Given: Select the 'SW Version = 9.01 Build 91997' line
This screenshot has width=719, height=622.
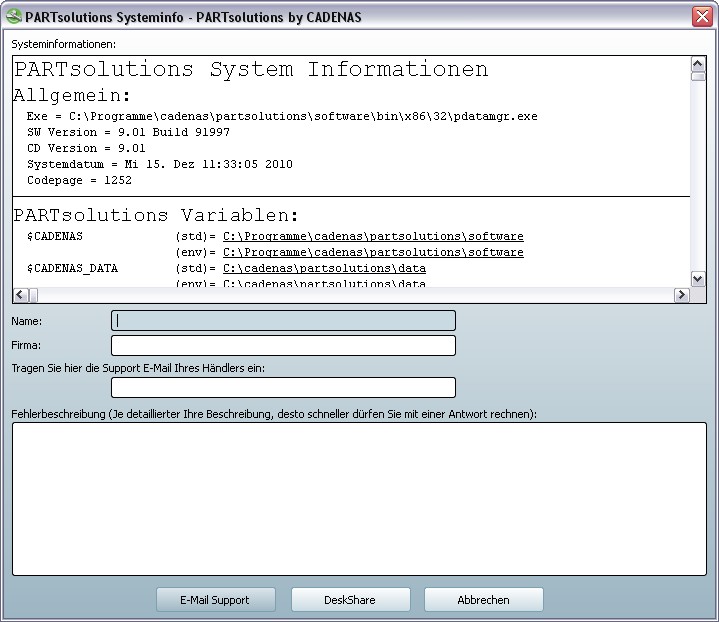Looking at the screenshot, I should [128, 132].
